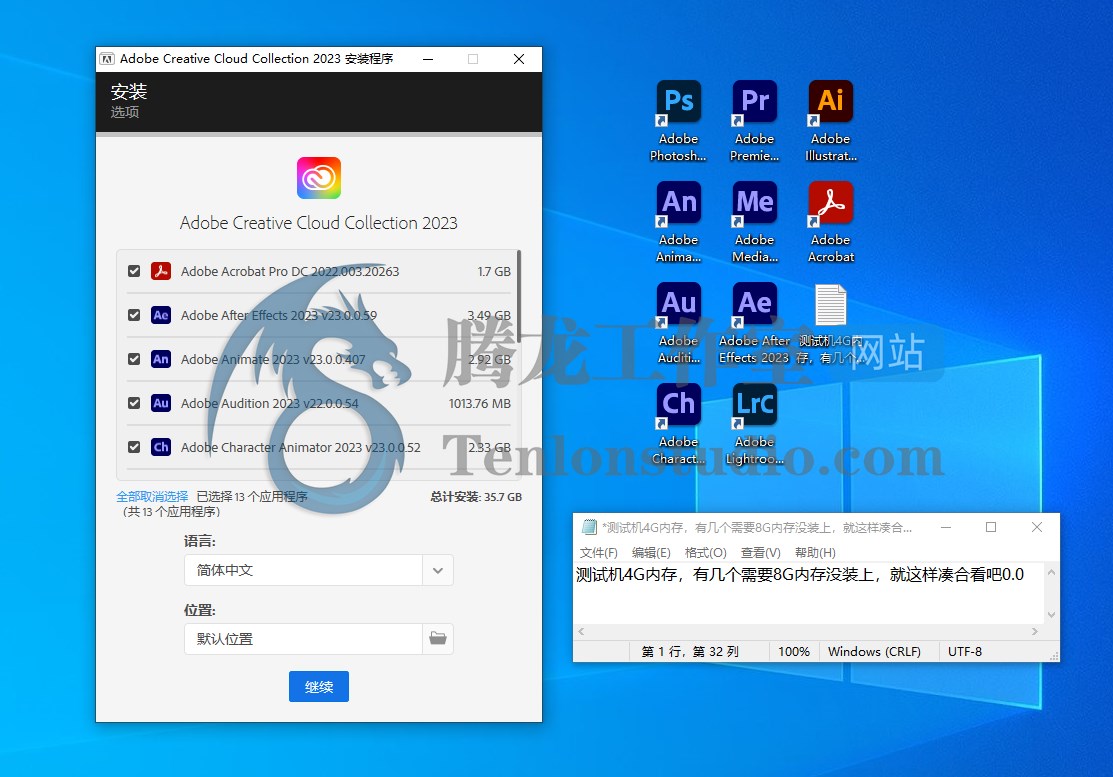This screenshot has height=777, width=1113.
Task: Uncheck Adobe After Effects 2023 checkbox
Action: [x=134, y=315]
